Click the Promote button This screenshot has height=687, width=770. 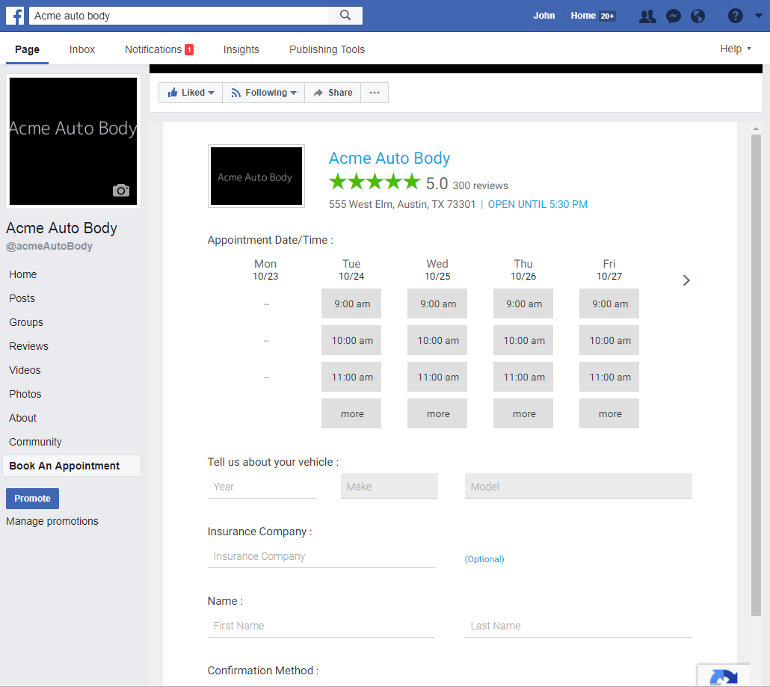[x=32, y=498]
